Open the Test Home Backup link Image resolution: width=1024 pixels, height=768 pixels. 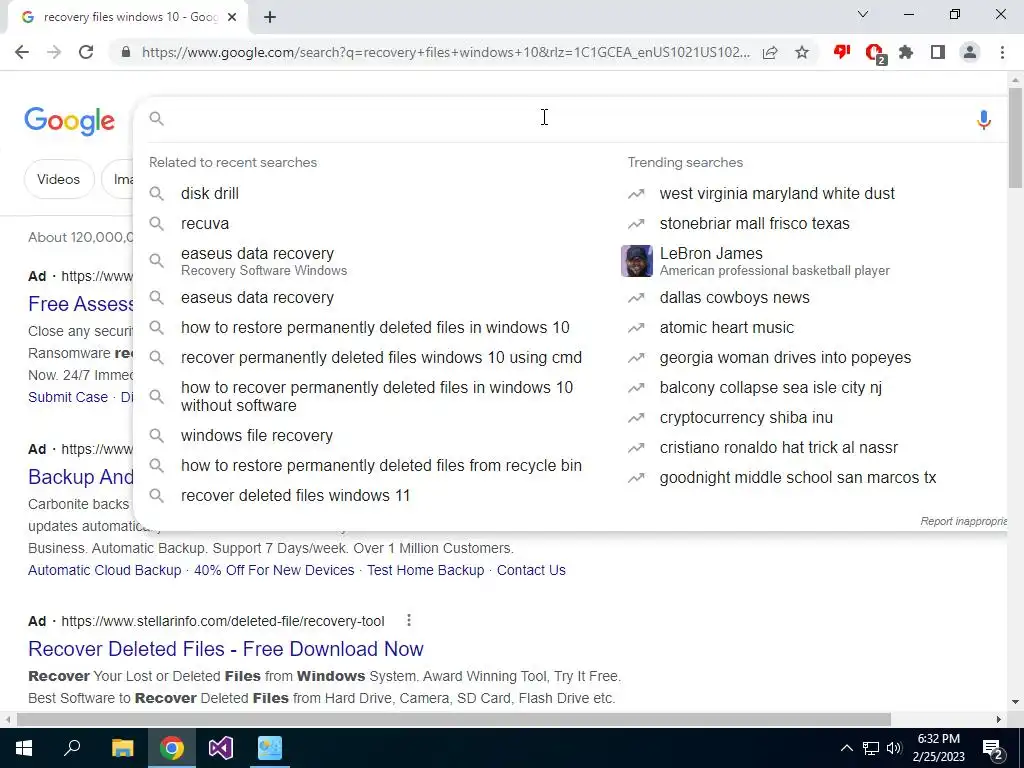(426, 570)
